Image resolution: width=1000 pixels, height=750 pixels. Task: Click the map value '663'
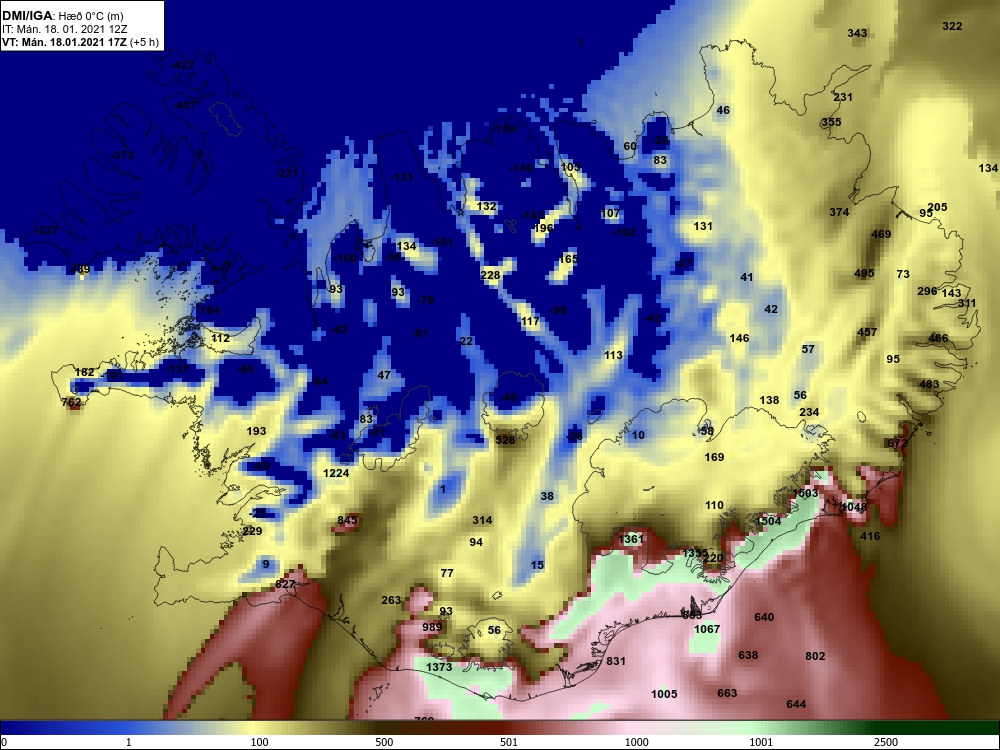tap(727, 693)
